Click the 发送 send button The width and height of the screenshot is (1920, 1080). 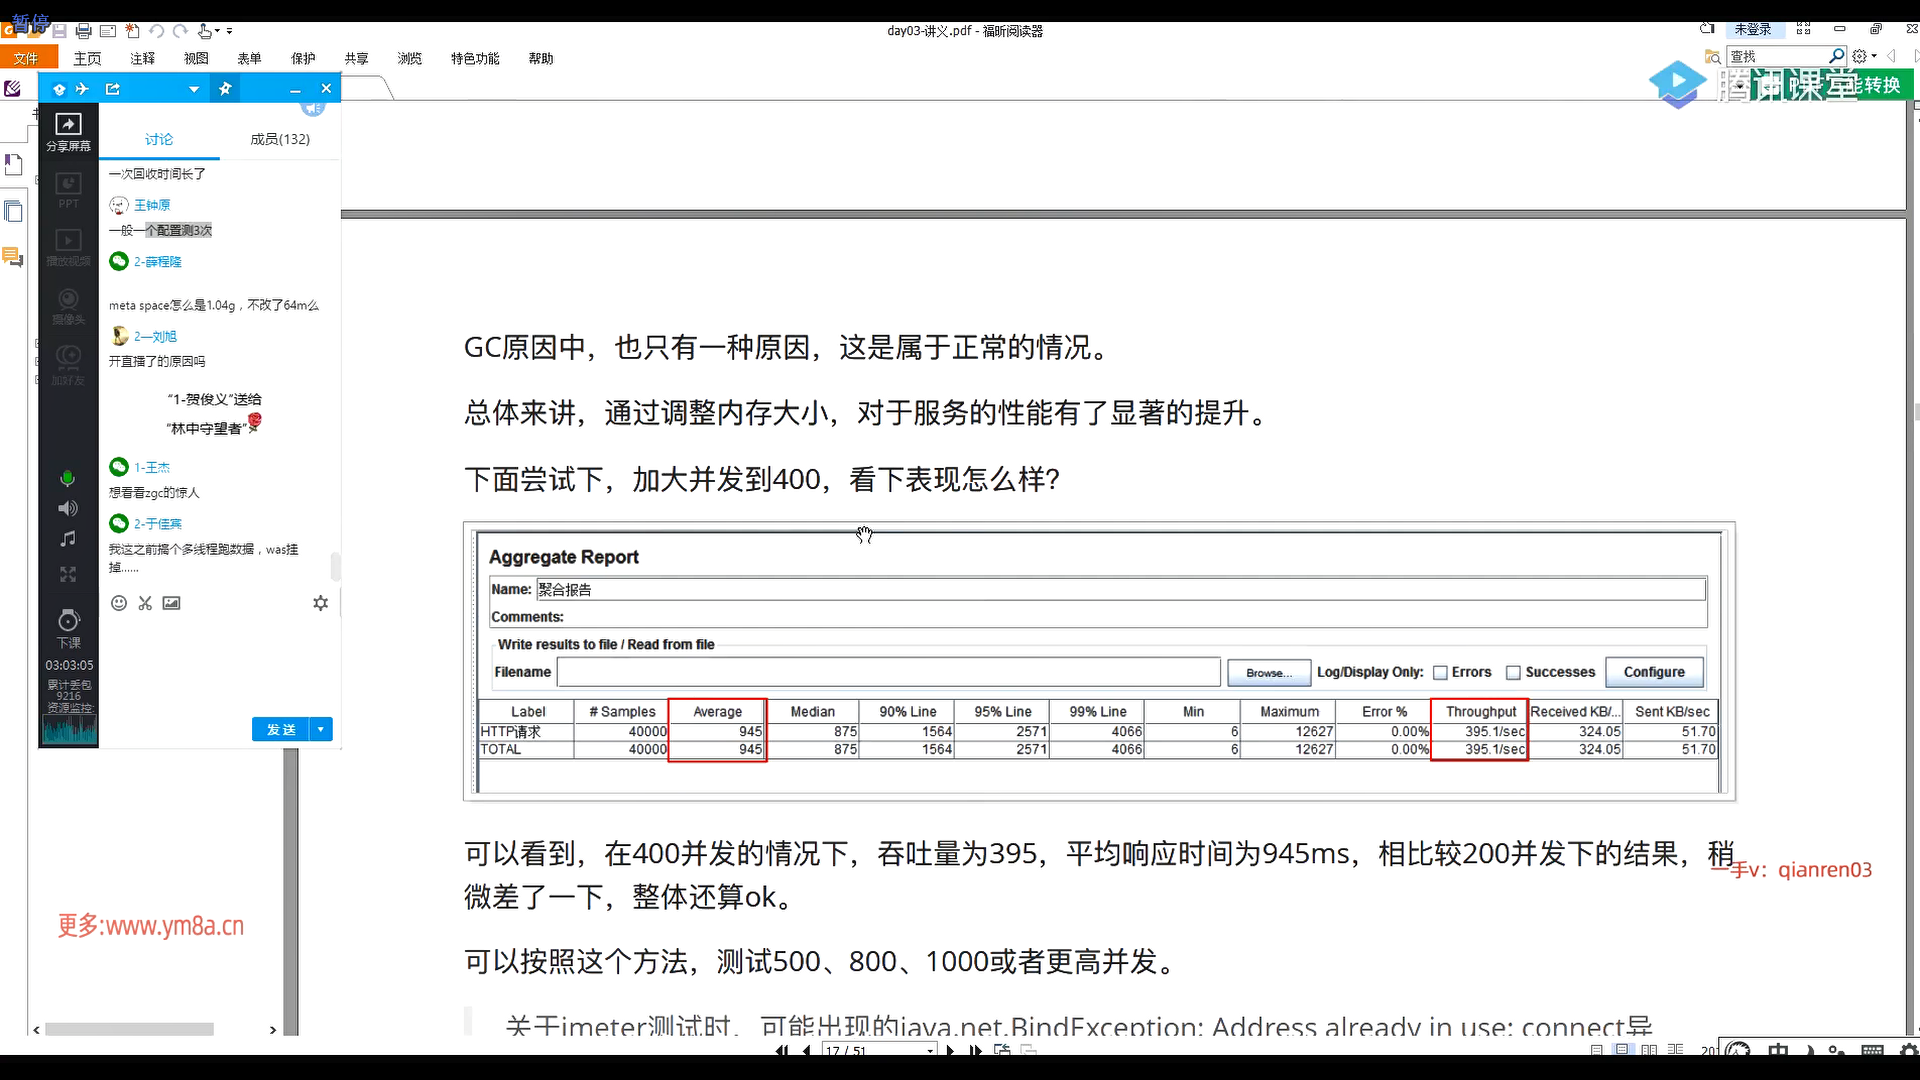click(281, 729)
